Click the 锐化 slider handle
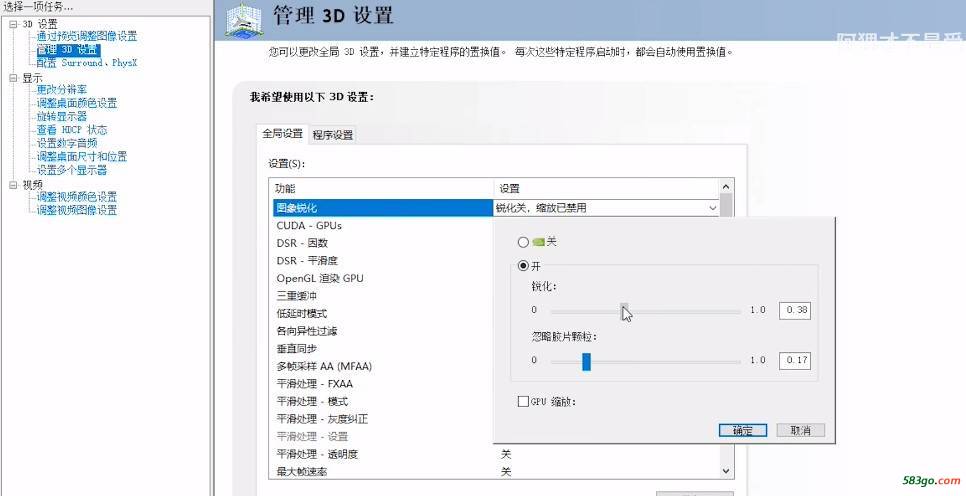Screen dimensions: 966x496 (x=624, y=311)
